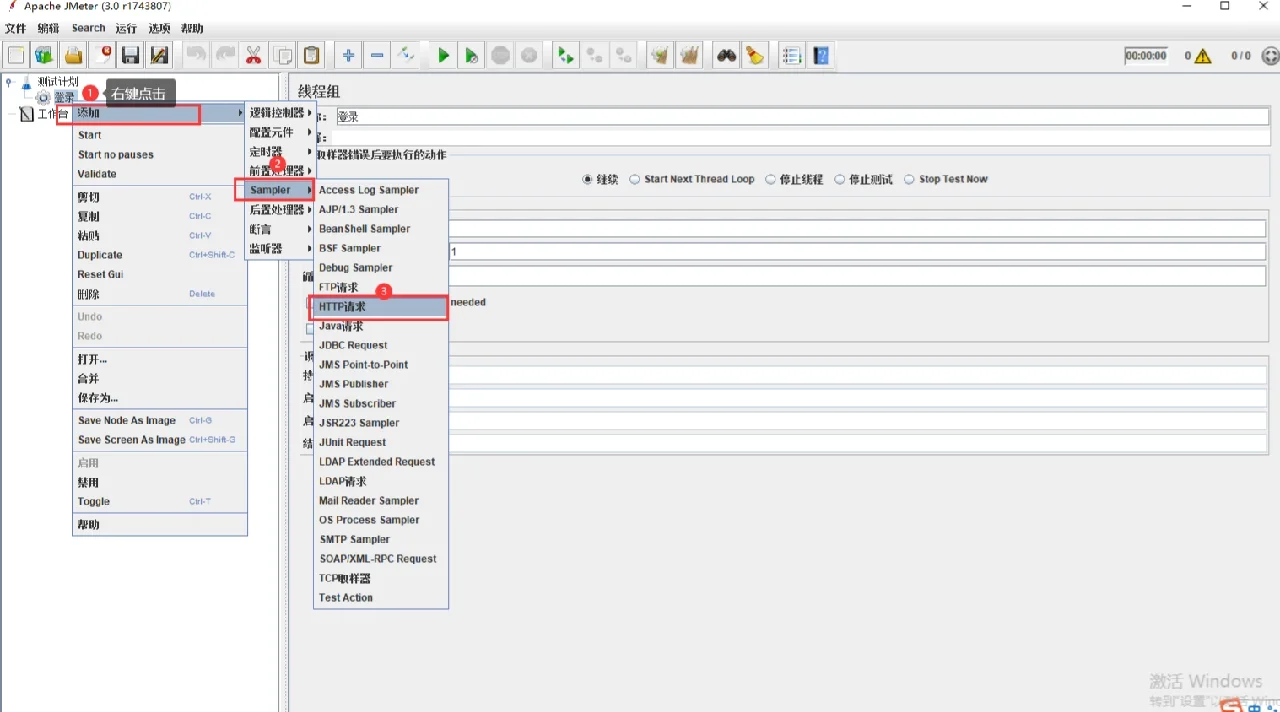Expand the 添加 submenu in context menu
The height and width of the screenshot is (712, 1280).
click(160, 113)
